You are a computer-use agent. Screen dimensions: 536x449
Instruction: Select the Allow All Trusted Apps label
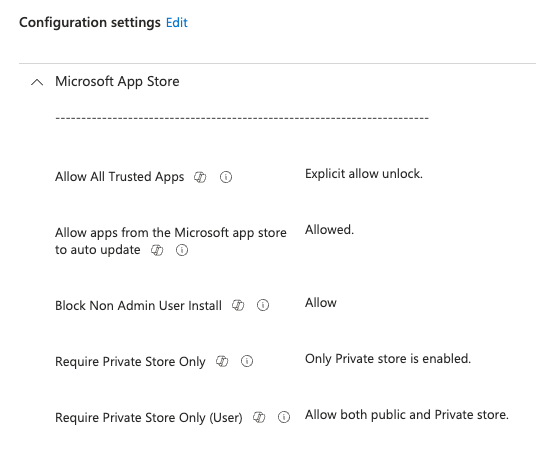pyautogui.click(x=120, y=177)
